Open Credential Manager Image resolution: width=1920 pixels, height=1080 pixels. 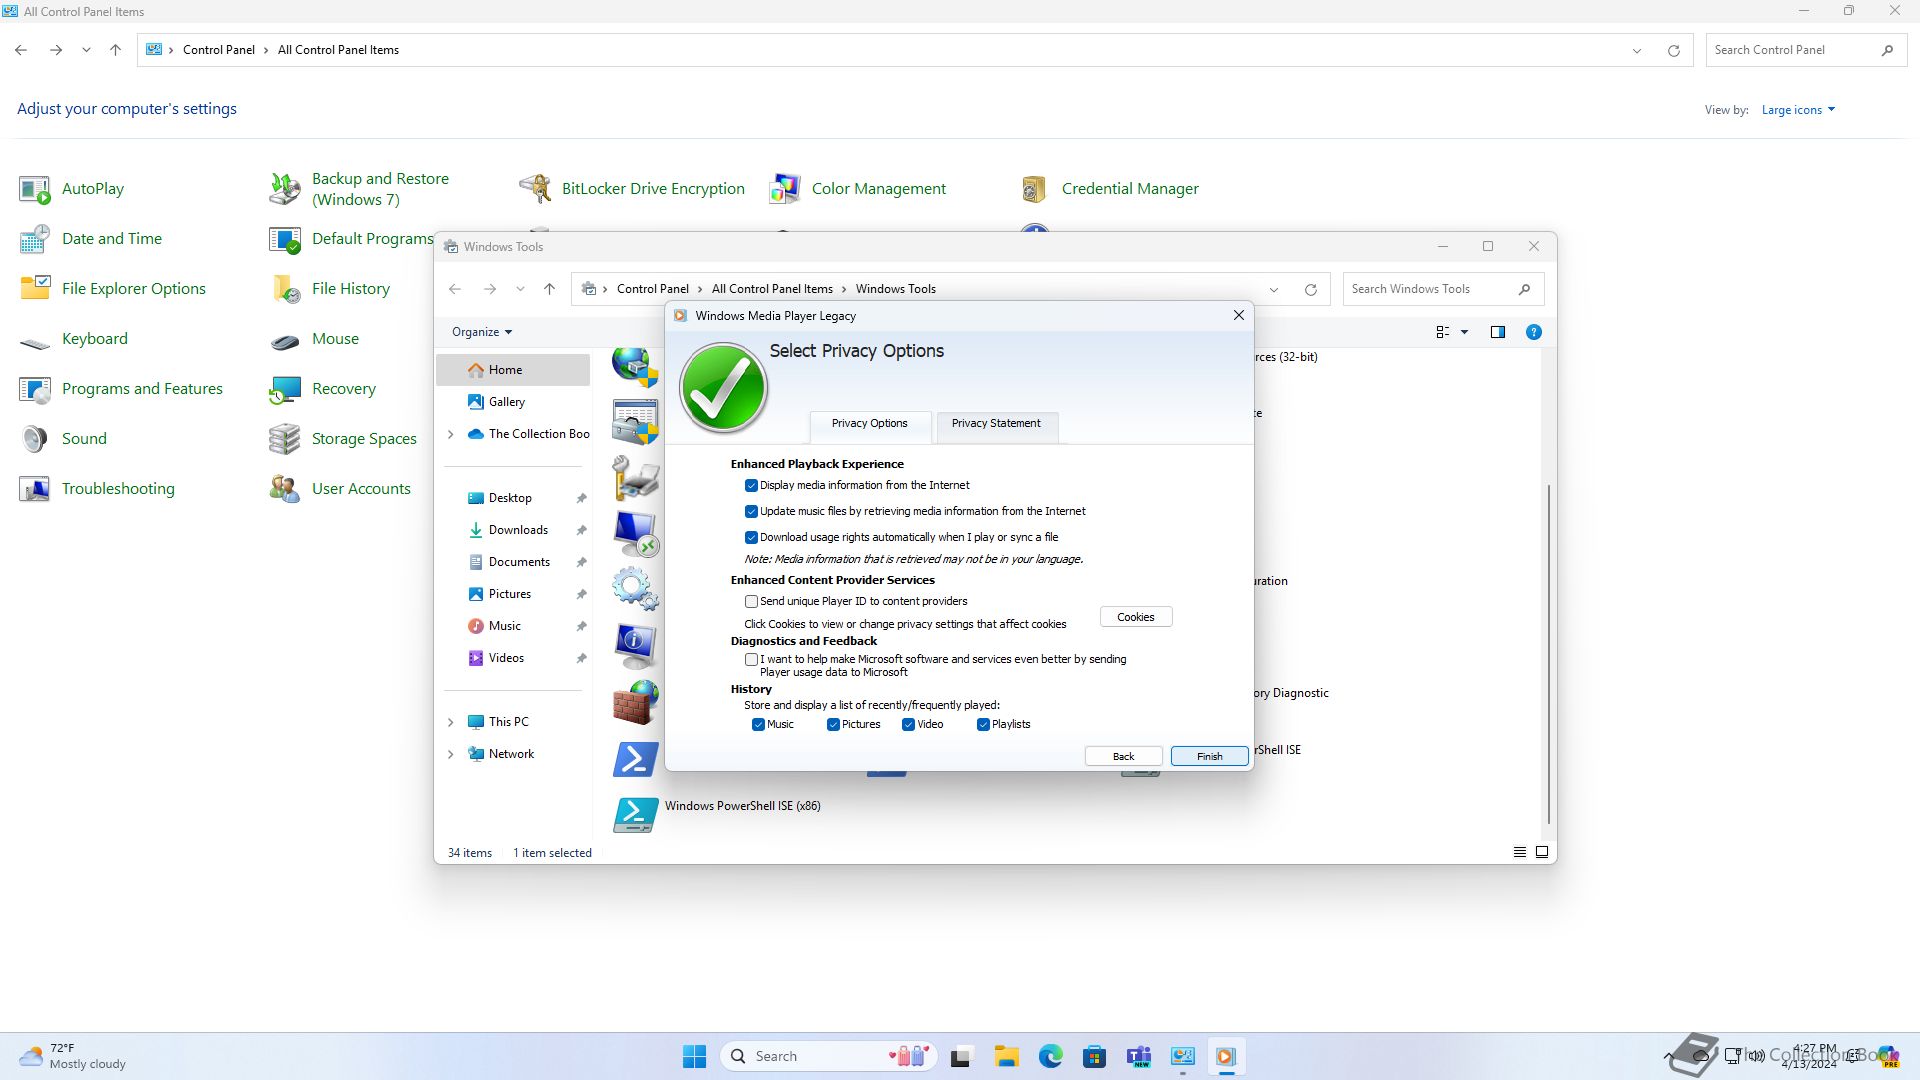coord(1109,189)
